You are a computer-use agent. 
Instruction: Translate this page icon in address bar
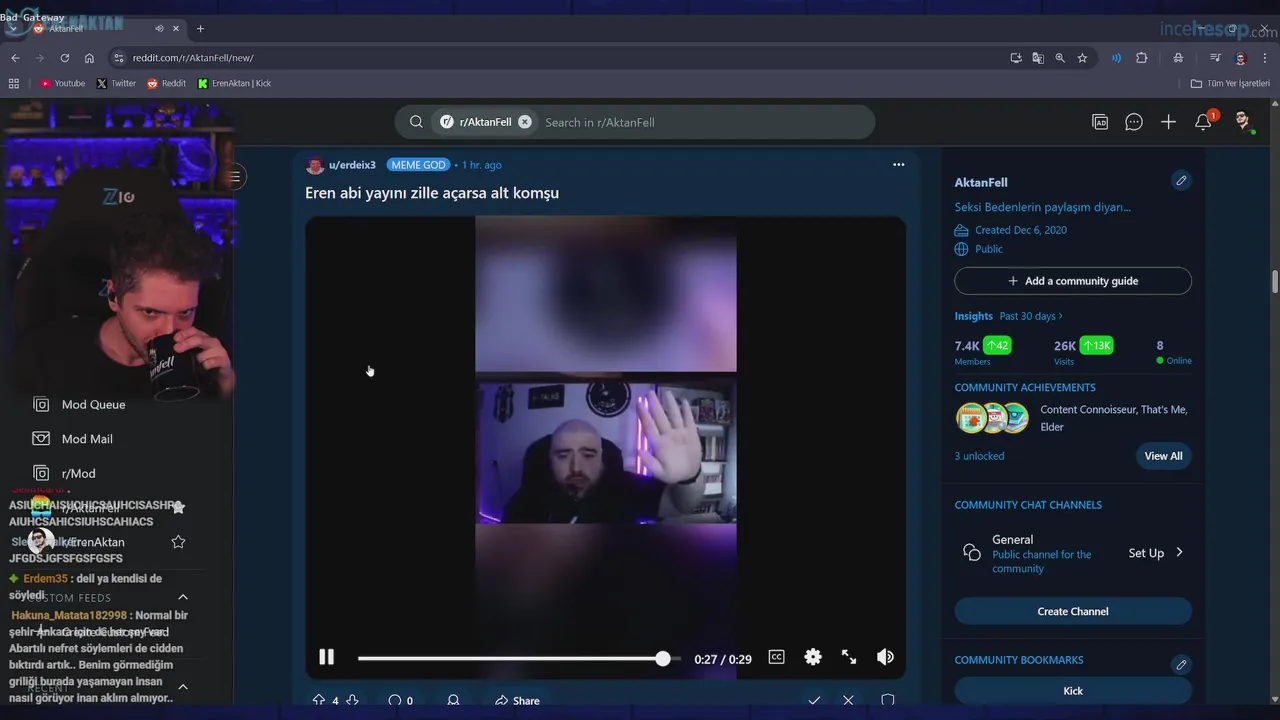pos(1038,58)
